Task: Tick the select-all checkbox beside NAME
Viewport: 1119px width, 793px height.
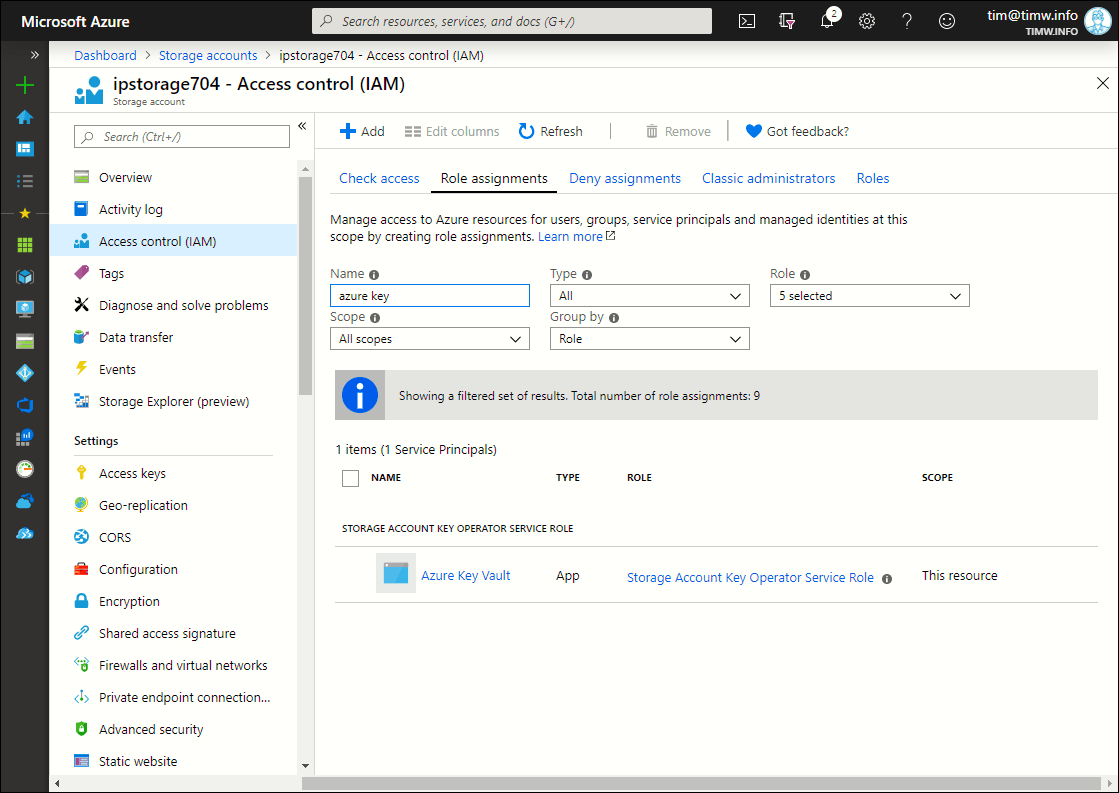Action: 350,478
